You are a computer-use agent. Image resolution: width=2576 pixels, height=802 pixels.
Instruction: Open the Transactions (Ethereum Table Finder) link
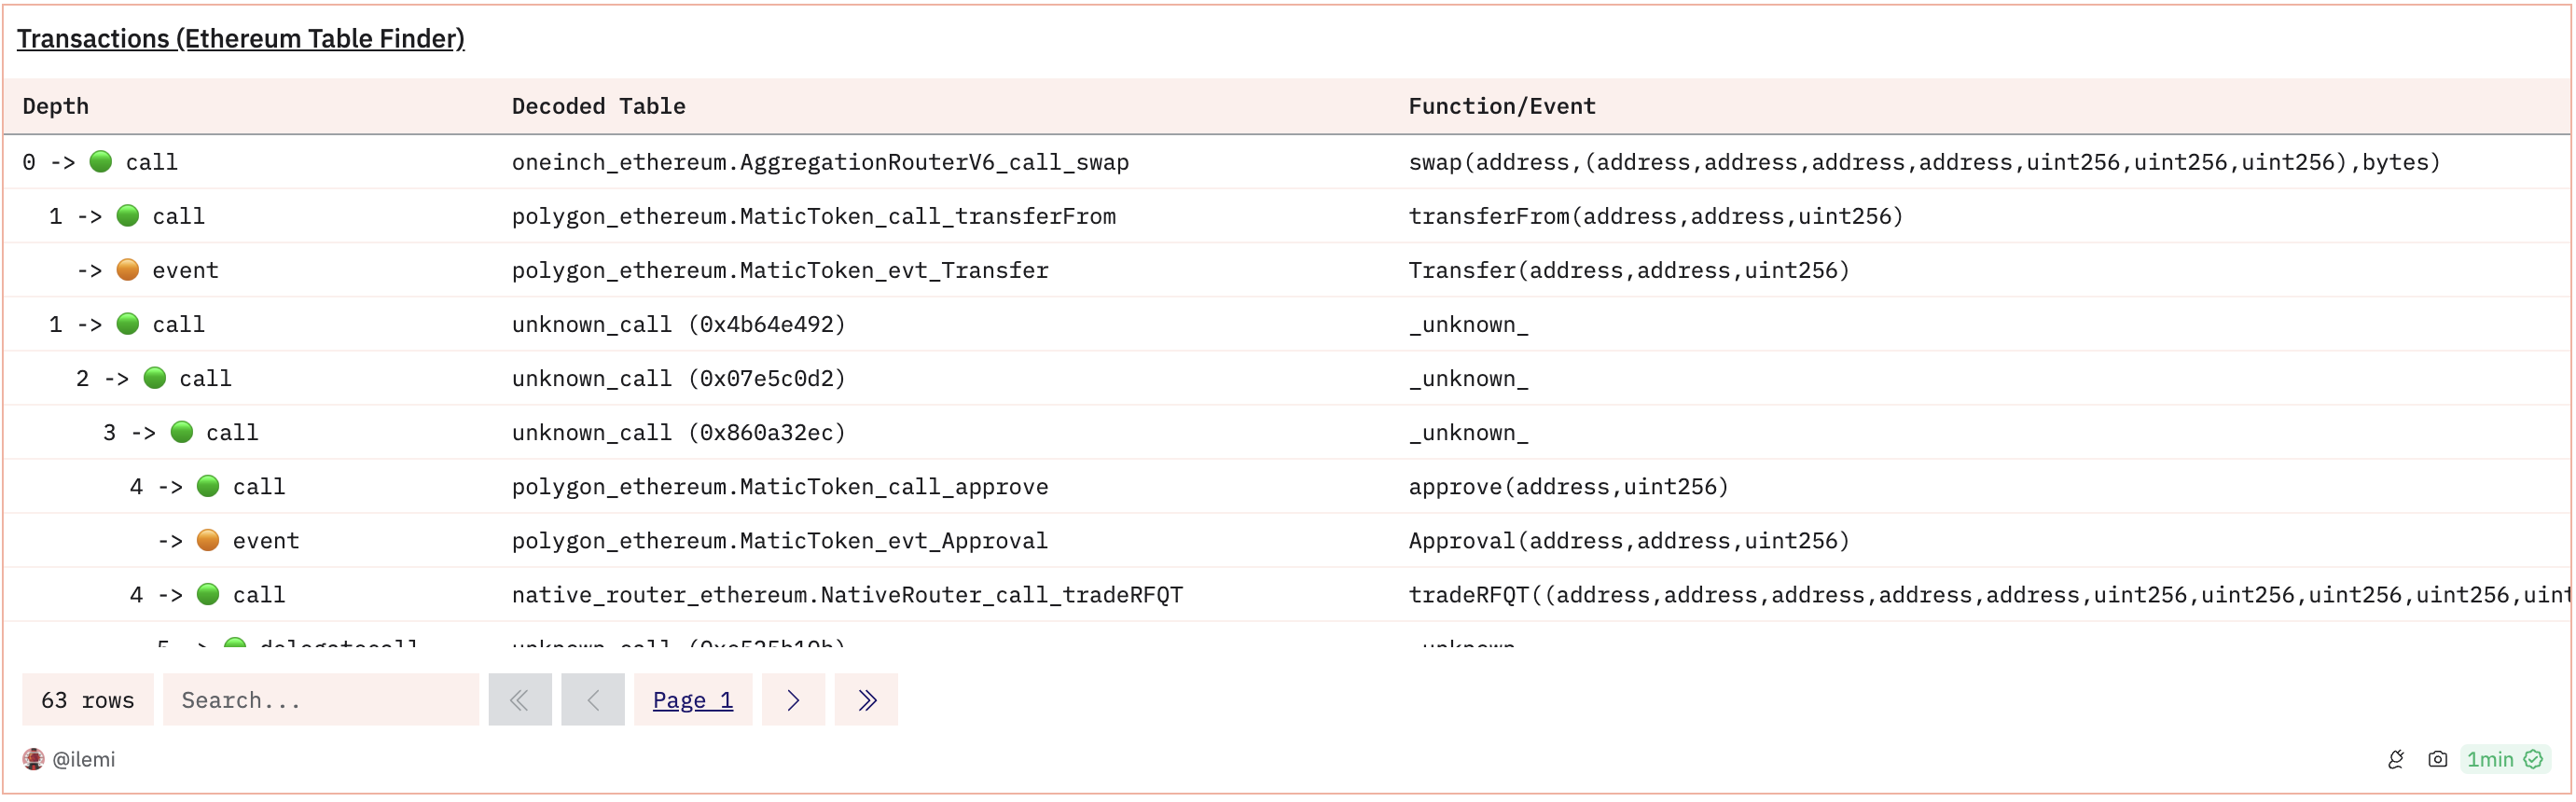(240, 38)
